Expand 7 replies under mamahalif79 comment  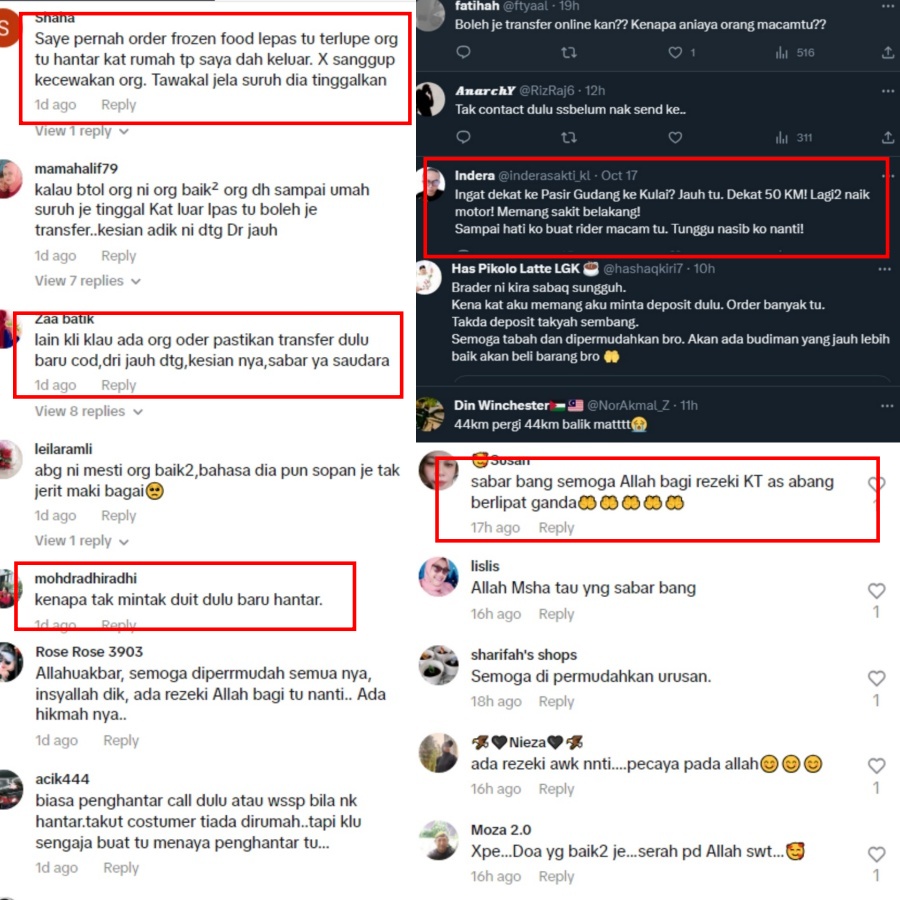[x=88, y=281]
